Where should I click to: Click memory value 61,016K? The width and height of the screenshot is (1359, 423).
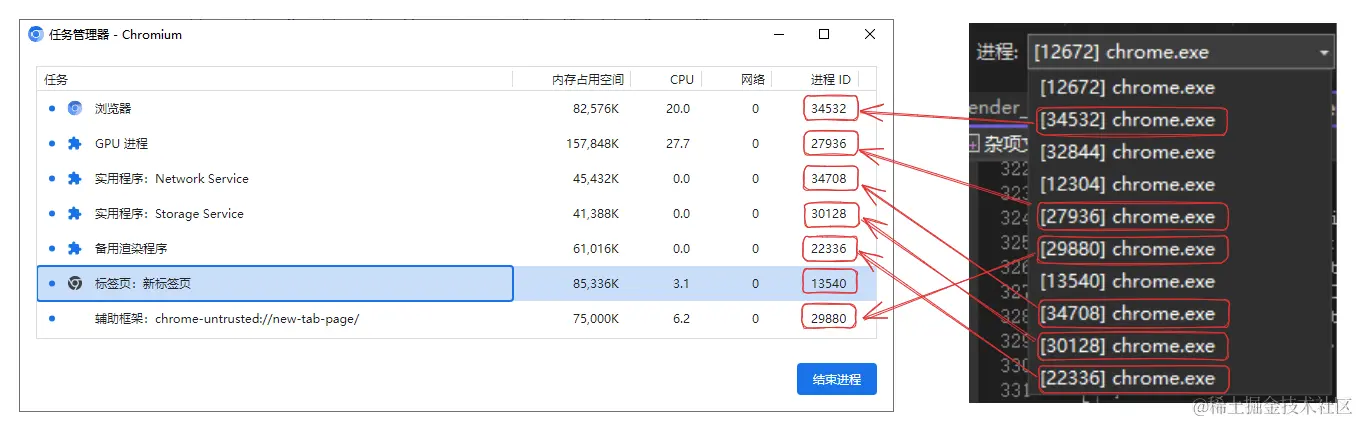coord(596,248)
